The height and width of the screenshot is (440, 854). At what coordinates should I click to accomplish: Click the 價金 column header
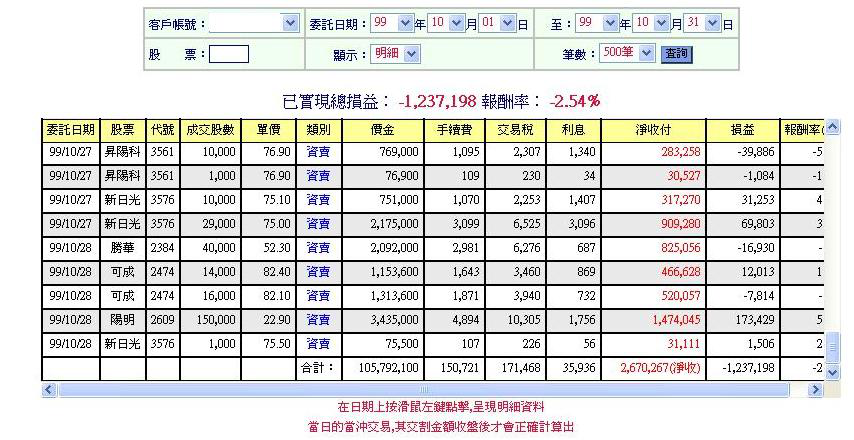click(382, 130)
